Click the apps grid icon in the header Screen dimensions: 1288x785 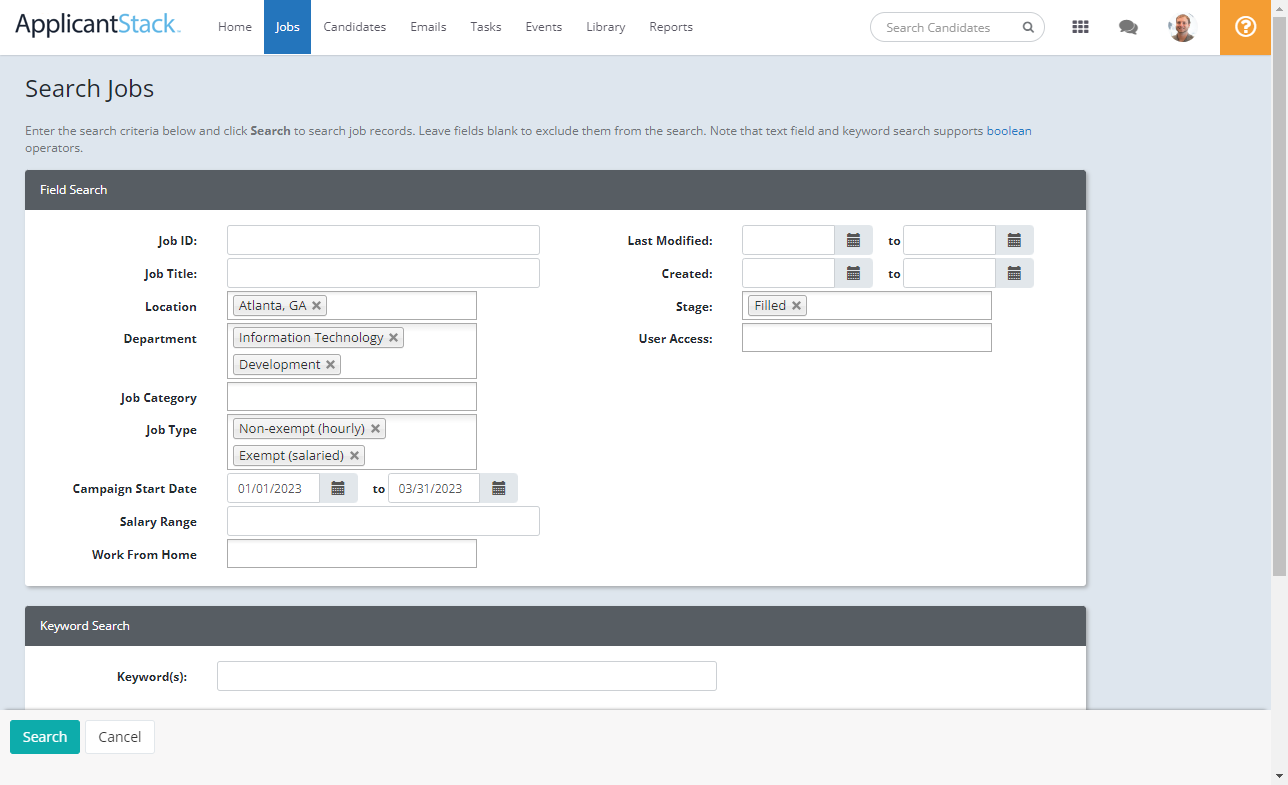(x=1080, y=27)
